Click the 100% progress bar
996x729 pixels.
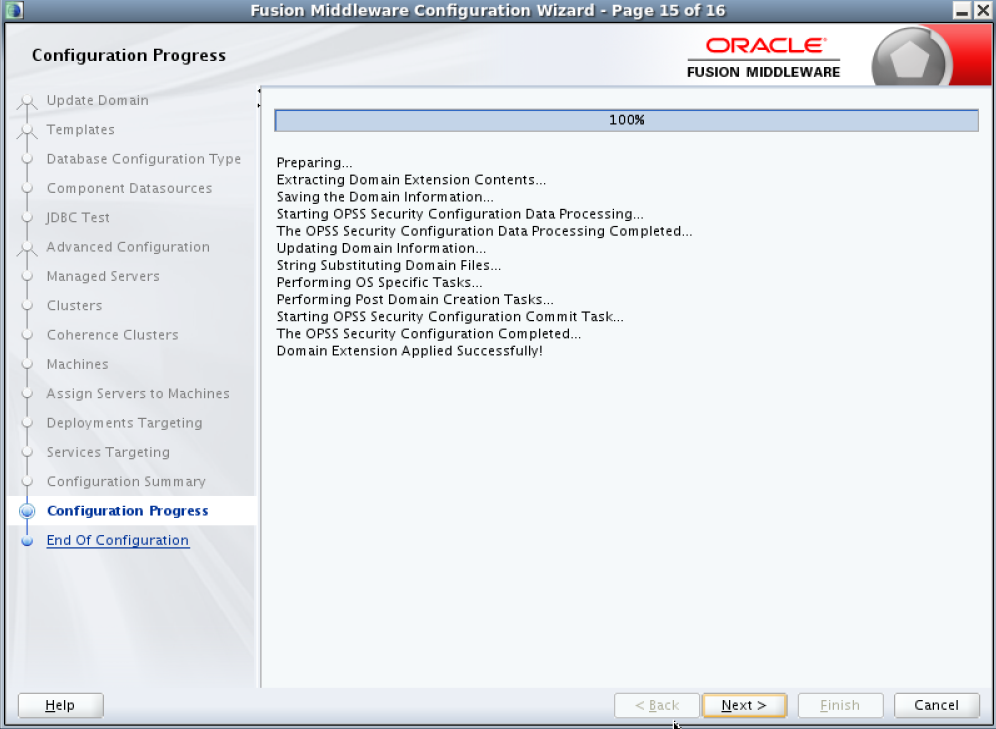626,120
